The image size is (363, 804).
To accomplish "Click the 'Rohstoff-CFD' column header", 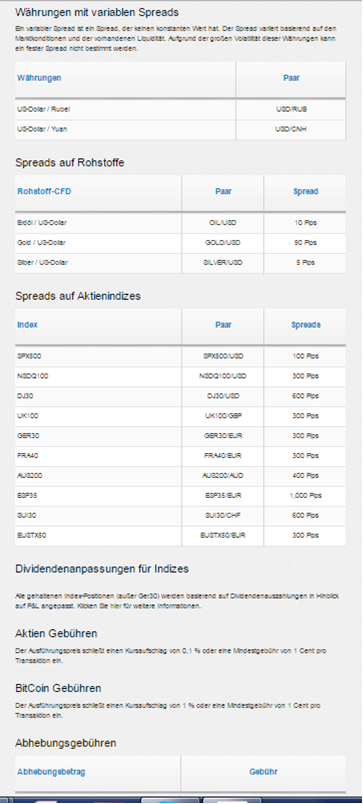I will [x=44, y=191].
